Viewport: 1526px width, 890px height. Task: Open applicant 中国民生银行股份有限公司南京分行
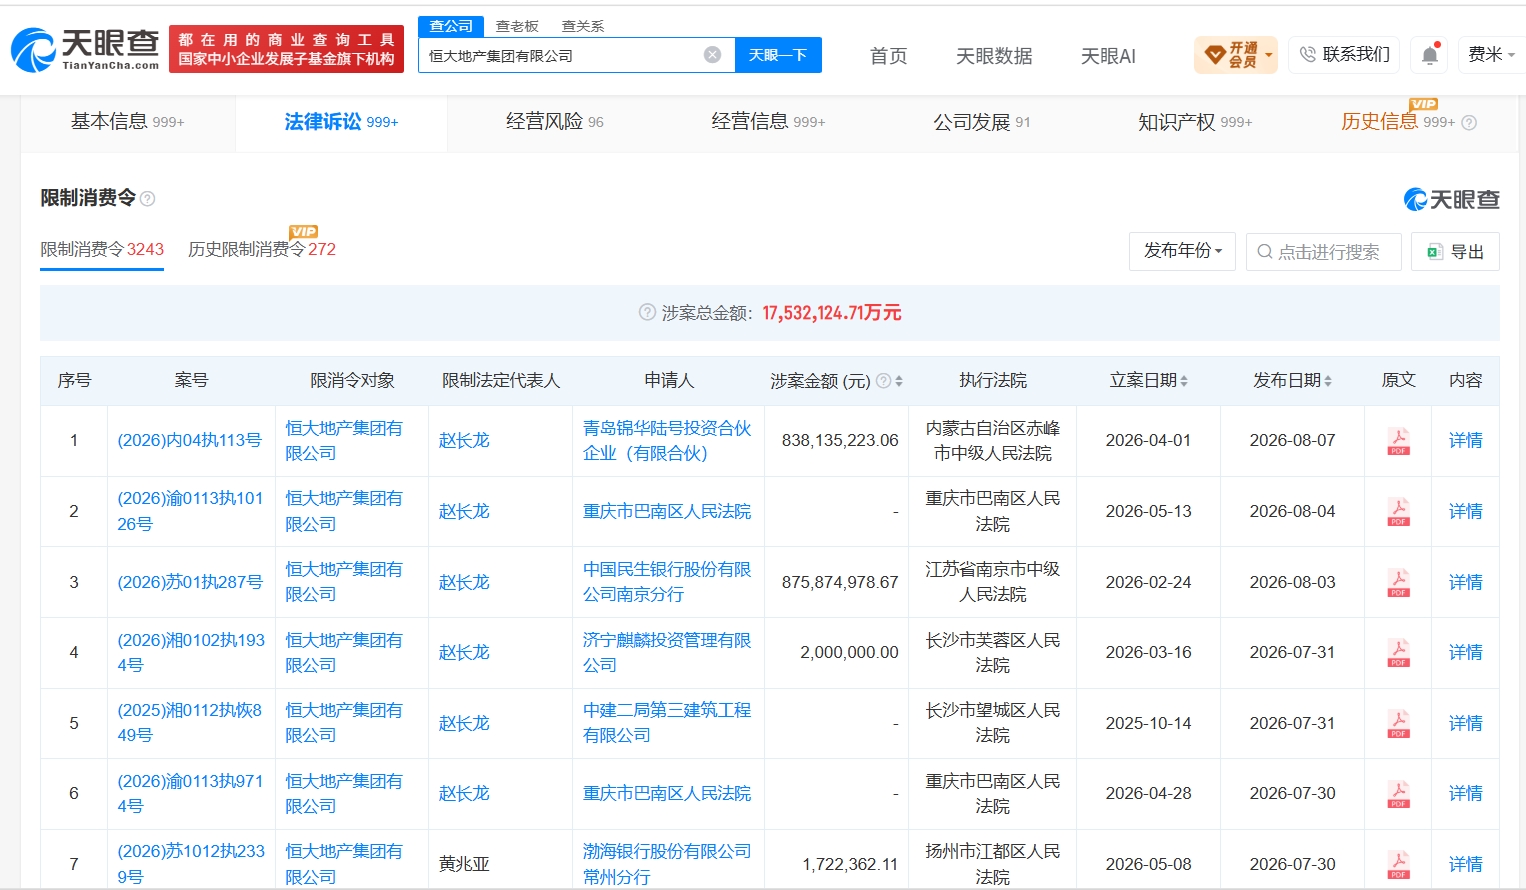pos(667,582)
